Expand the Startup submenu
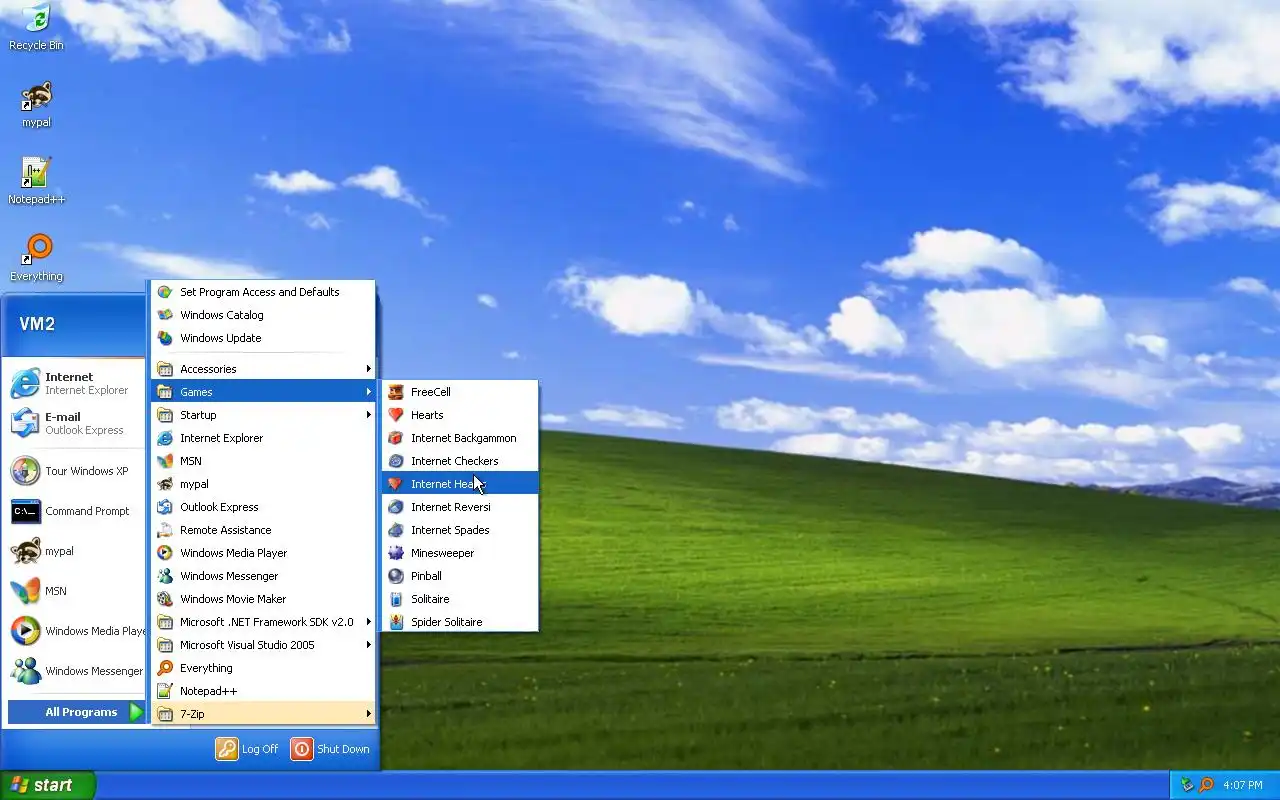The image size is (1280, 800). click(264, 415)
